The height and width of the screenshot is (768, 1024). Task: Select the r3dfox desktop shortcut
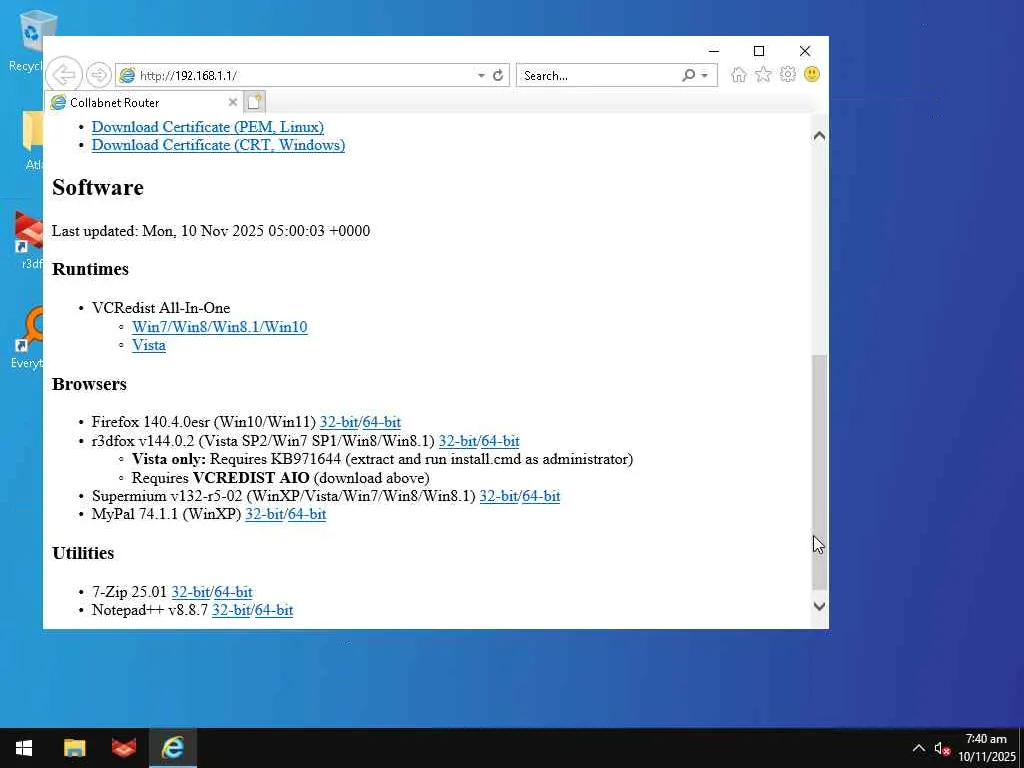[28, 240]
